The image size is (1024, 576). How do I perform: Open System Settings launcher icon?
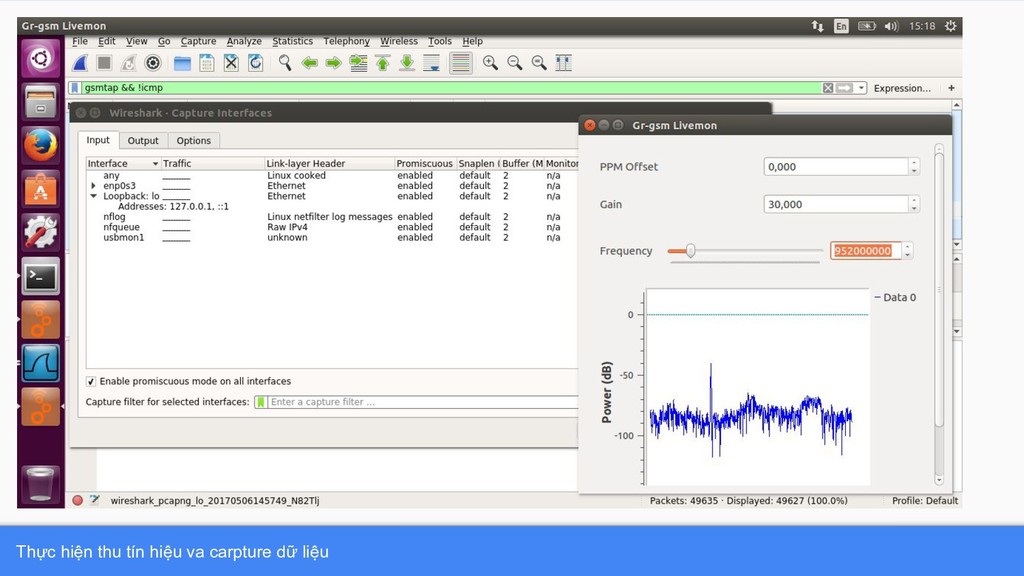click(x=40, y=232)
